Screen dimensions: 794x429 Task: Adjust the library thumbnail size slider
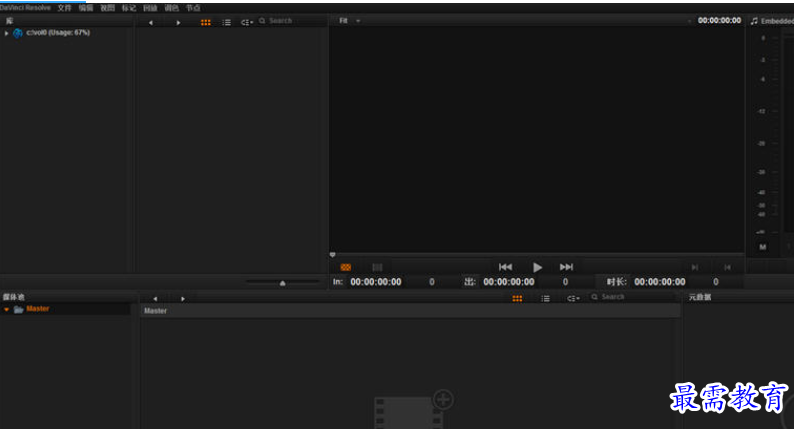tap(283, 283)
